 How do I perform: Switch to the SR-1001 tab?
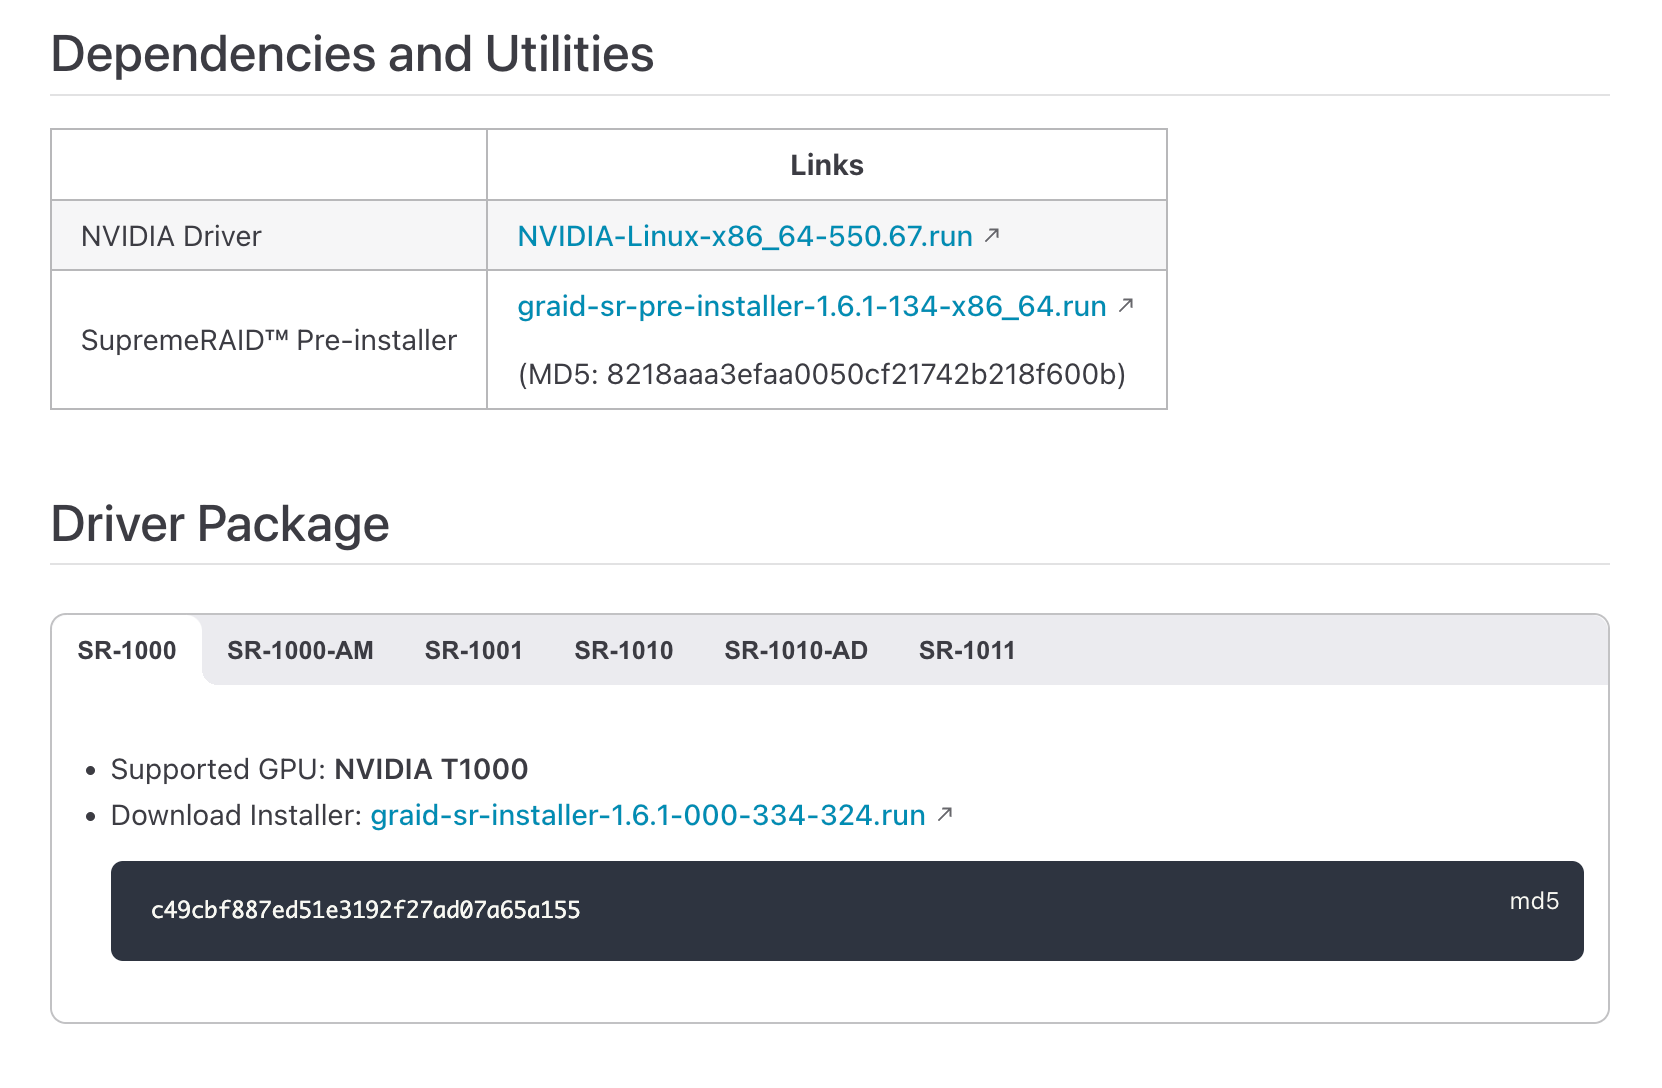tap(474, 651)
